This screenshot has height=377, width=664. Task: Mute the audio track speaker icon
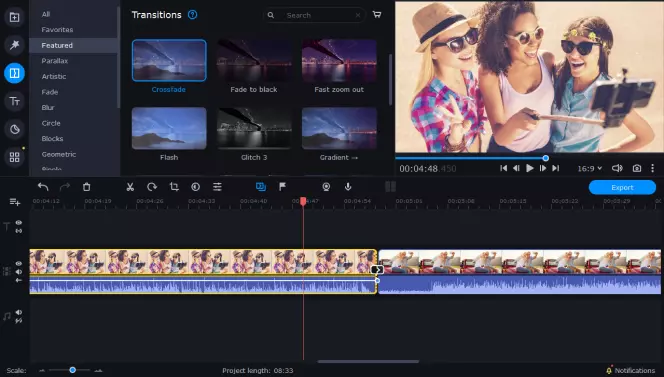point(19,312)
